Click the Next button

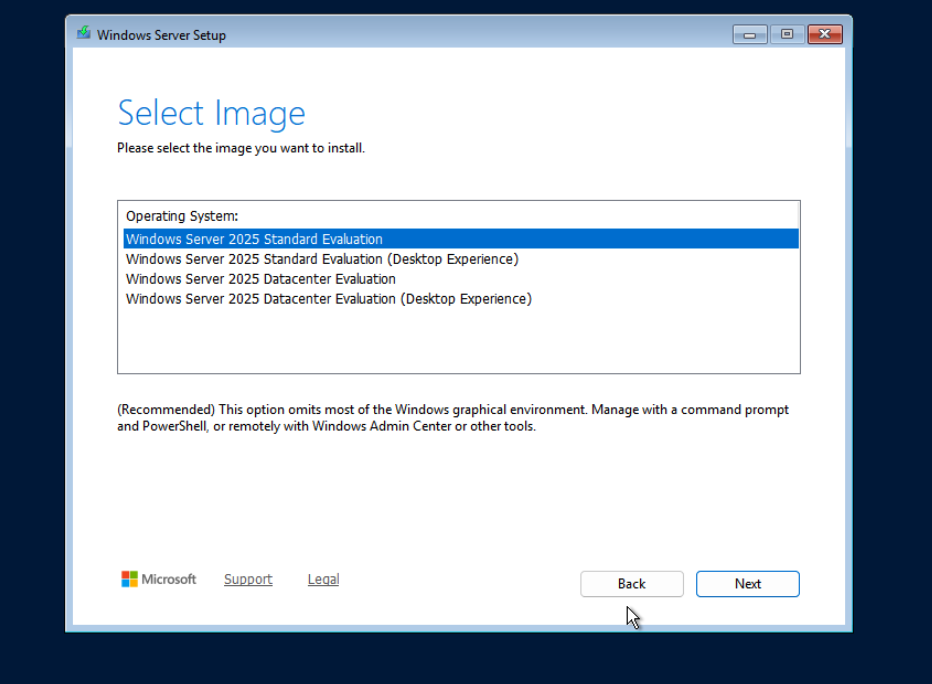[x=747, y=584]
